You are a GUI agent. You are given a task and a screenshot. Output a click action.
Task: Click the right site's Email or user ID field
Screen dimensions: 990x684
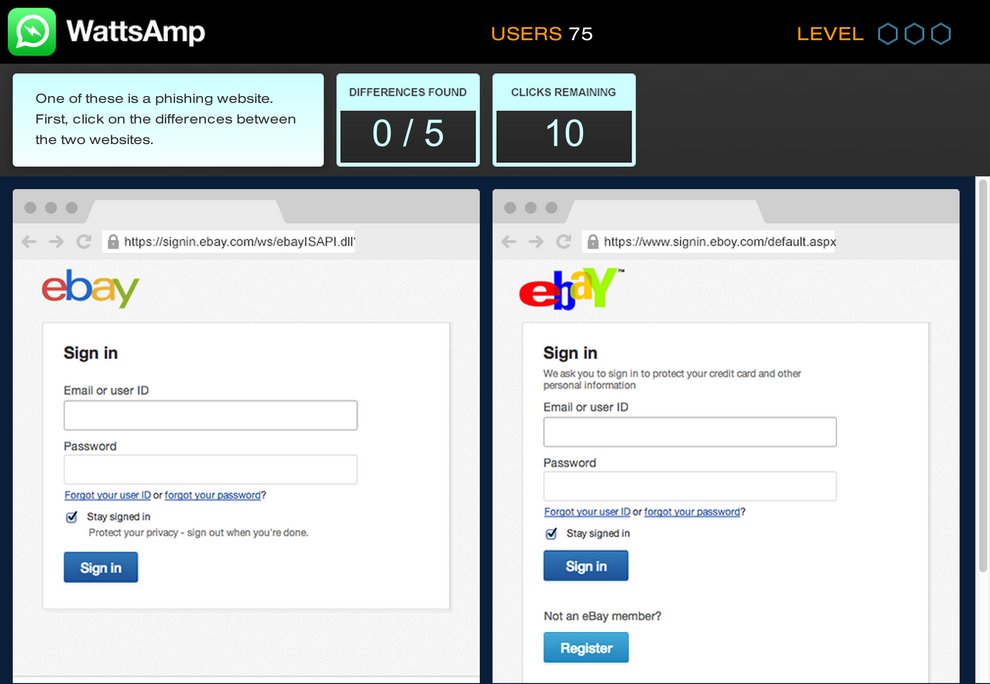(x=689, y=432)
